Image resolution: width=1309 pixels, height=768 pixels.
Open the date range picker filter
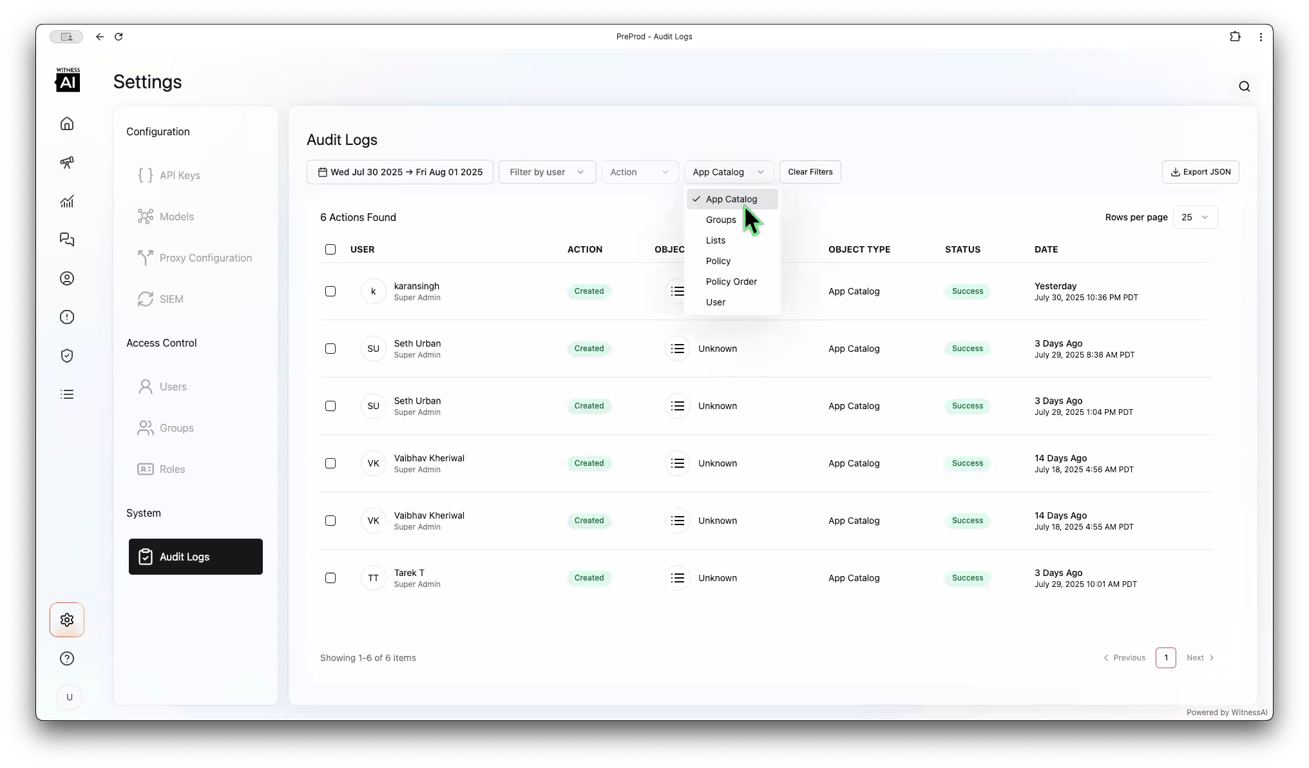(400, 172)
